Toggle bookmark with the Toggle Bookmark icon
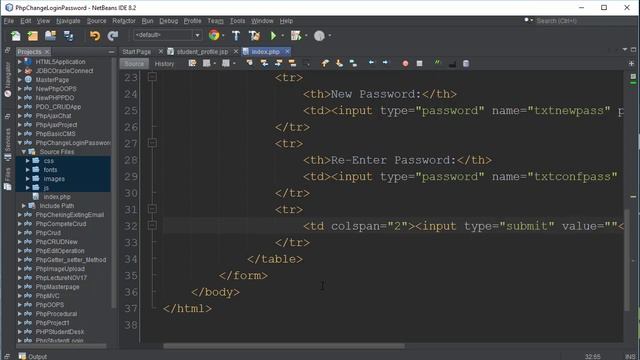 pos(353,63)
